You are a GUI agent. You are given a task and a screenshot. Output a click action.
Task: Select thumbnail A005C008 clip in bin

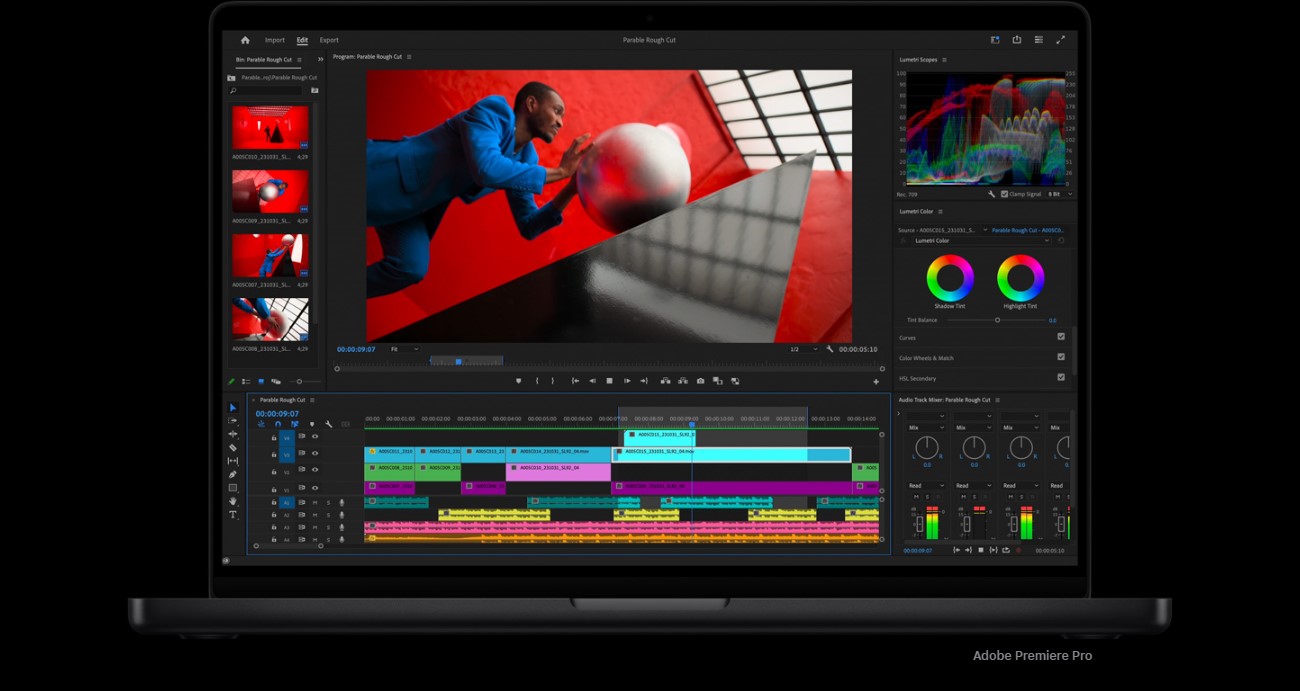coord(270,320)
